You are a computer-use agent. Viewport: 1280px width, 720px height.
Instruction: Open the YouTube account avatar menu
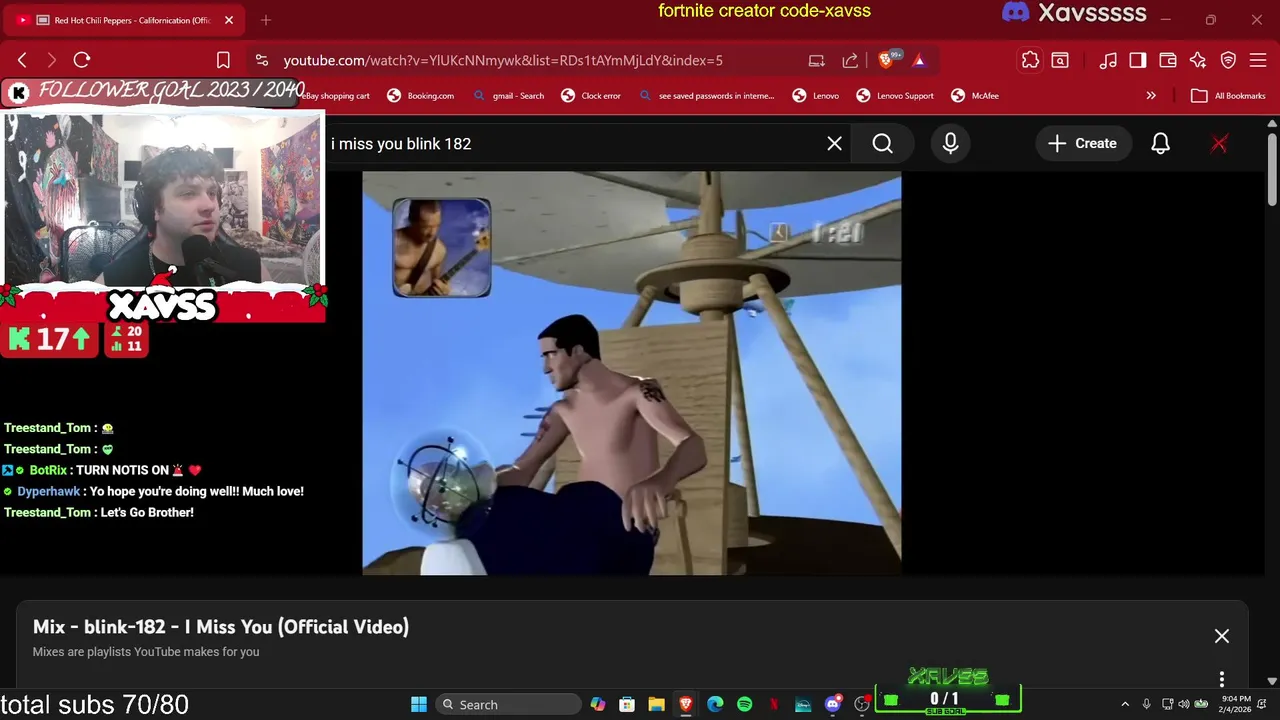(1219, 144)
